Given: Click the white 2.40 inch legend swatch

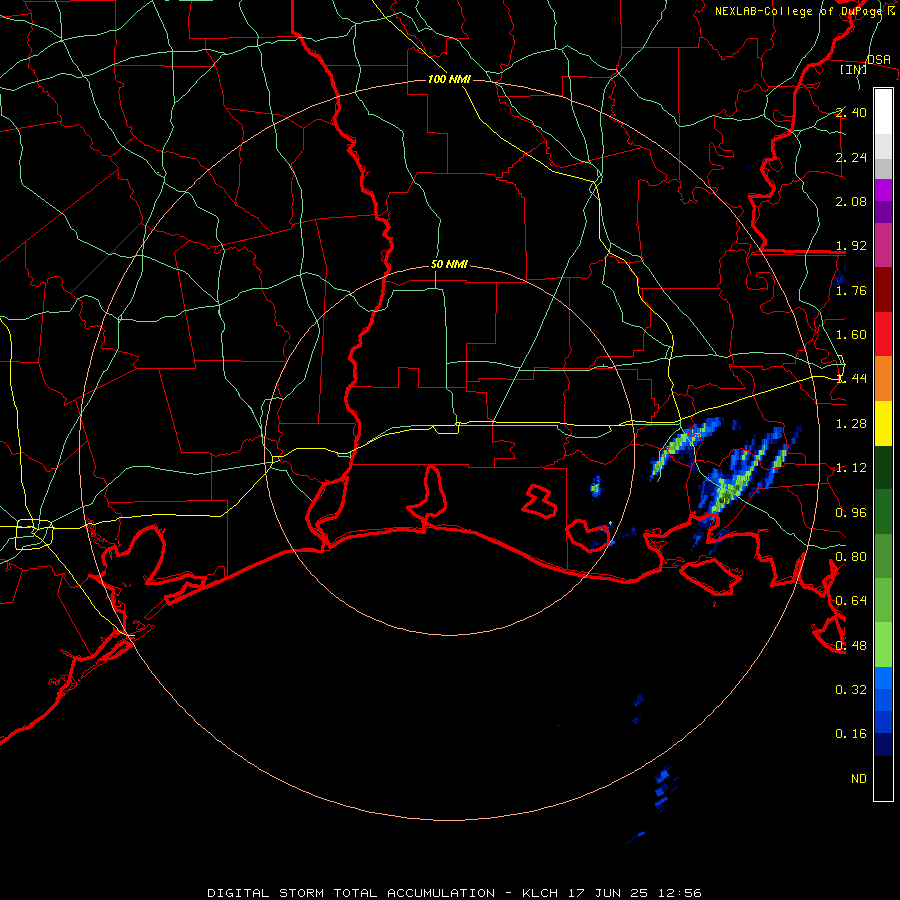Looking at the screenshot, I should pos(883,111).
